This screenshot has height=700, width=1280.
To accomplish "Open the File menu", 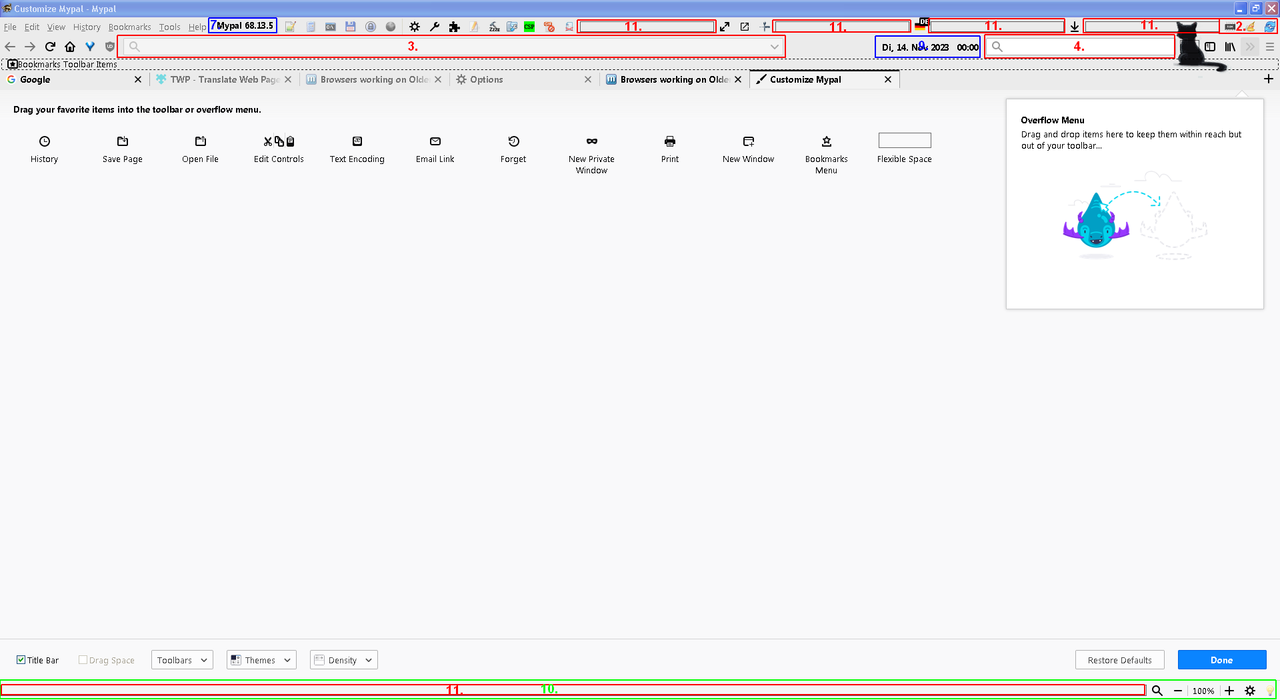I will point(10,27).
